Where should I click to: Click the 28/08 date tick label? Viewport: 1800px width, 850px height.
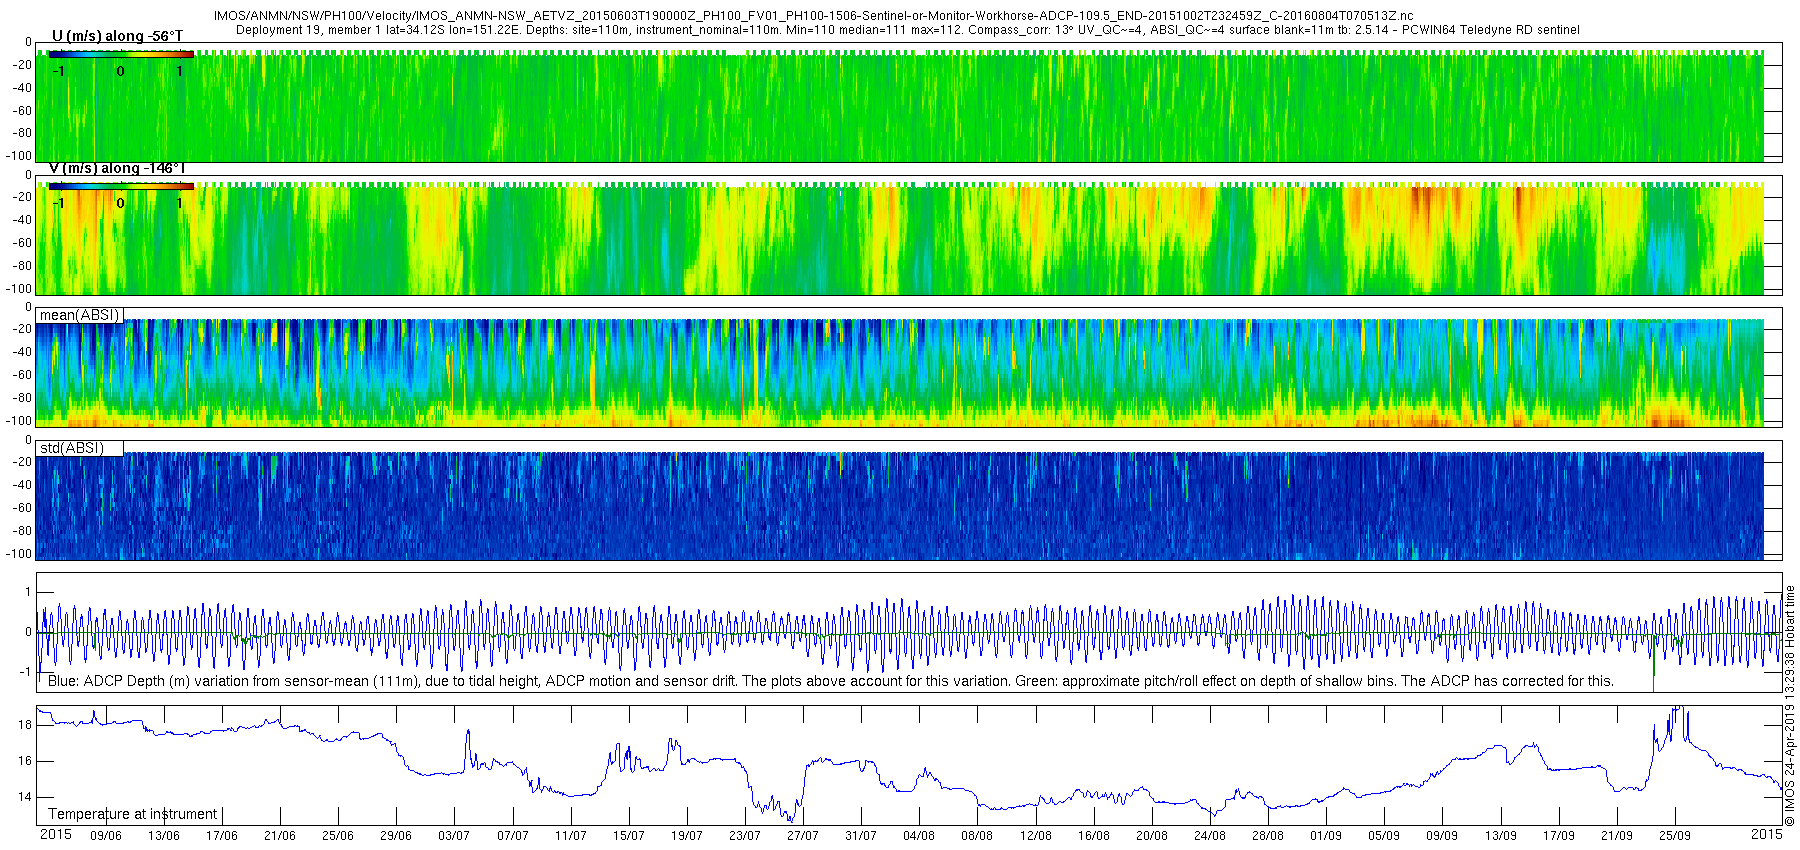[1268, 836]
